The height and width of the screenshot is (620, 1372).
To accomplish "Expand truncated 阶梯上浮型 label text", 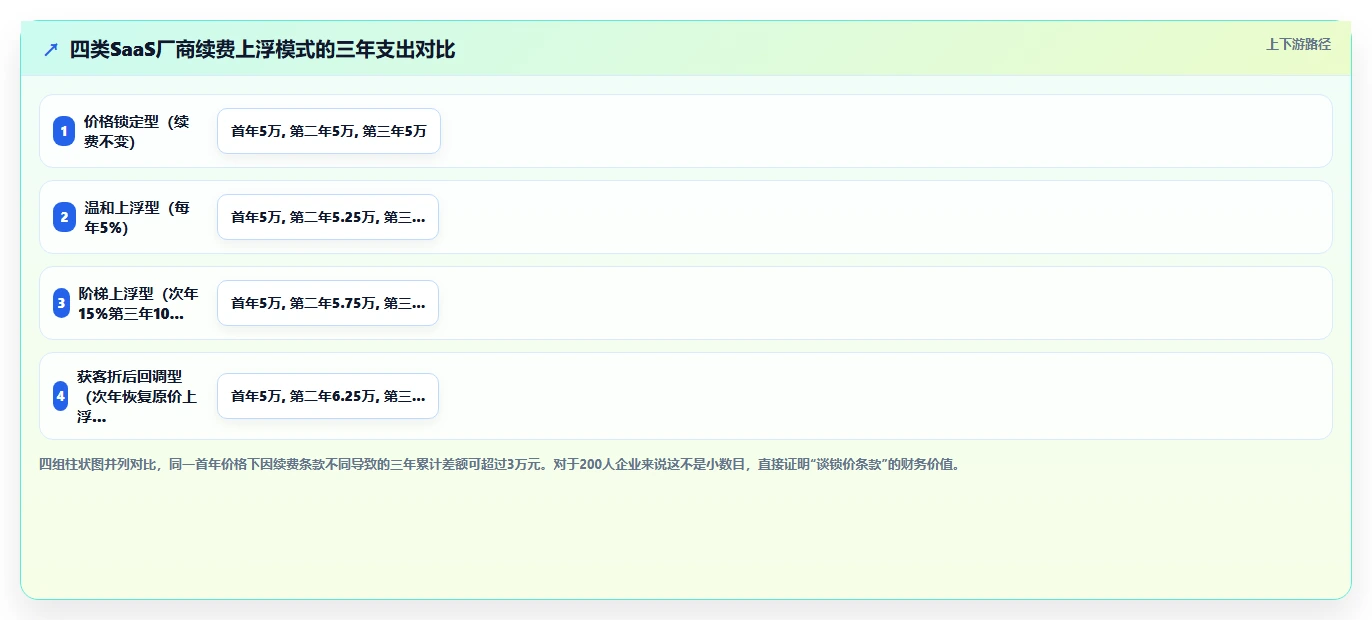I will (139, 303).
